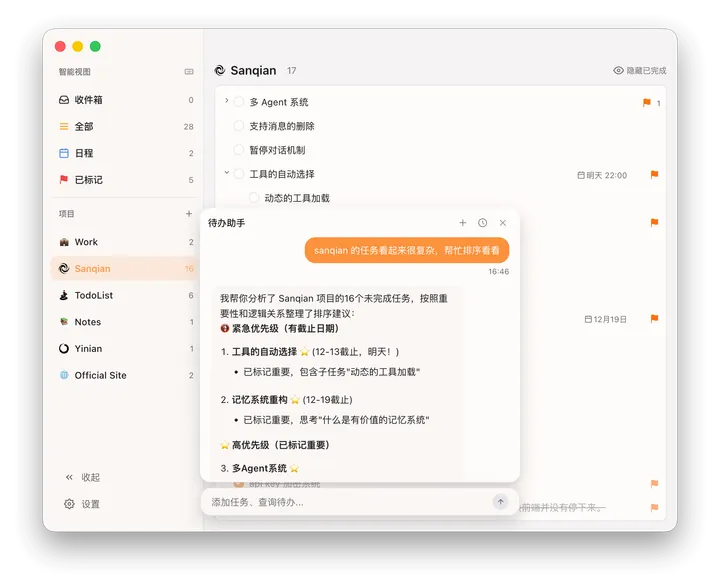This screenshot has height=588, width=720.
Task: Check off the 工具的自动选择 task
Action: (x=239, y=174)
